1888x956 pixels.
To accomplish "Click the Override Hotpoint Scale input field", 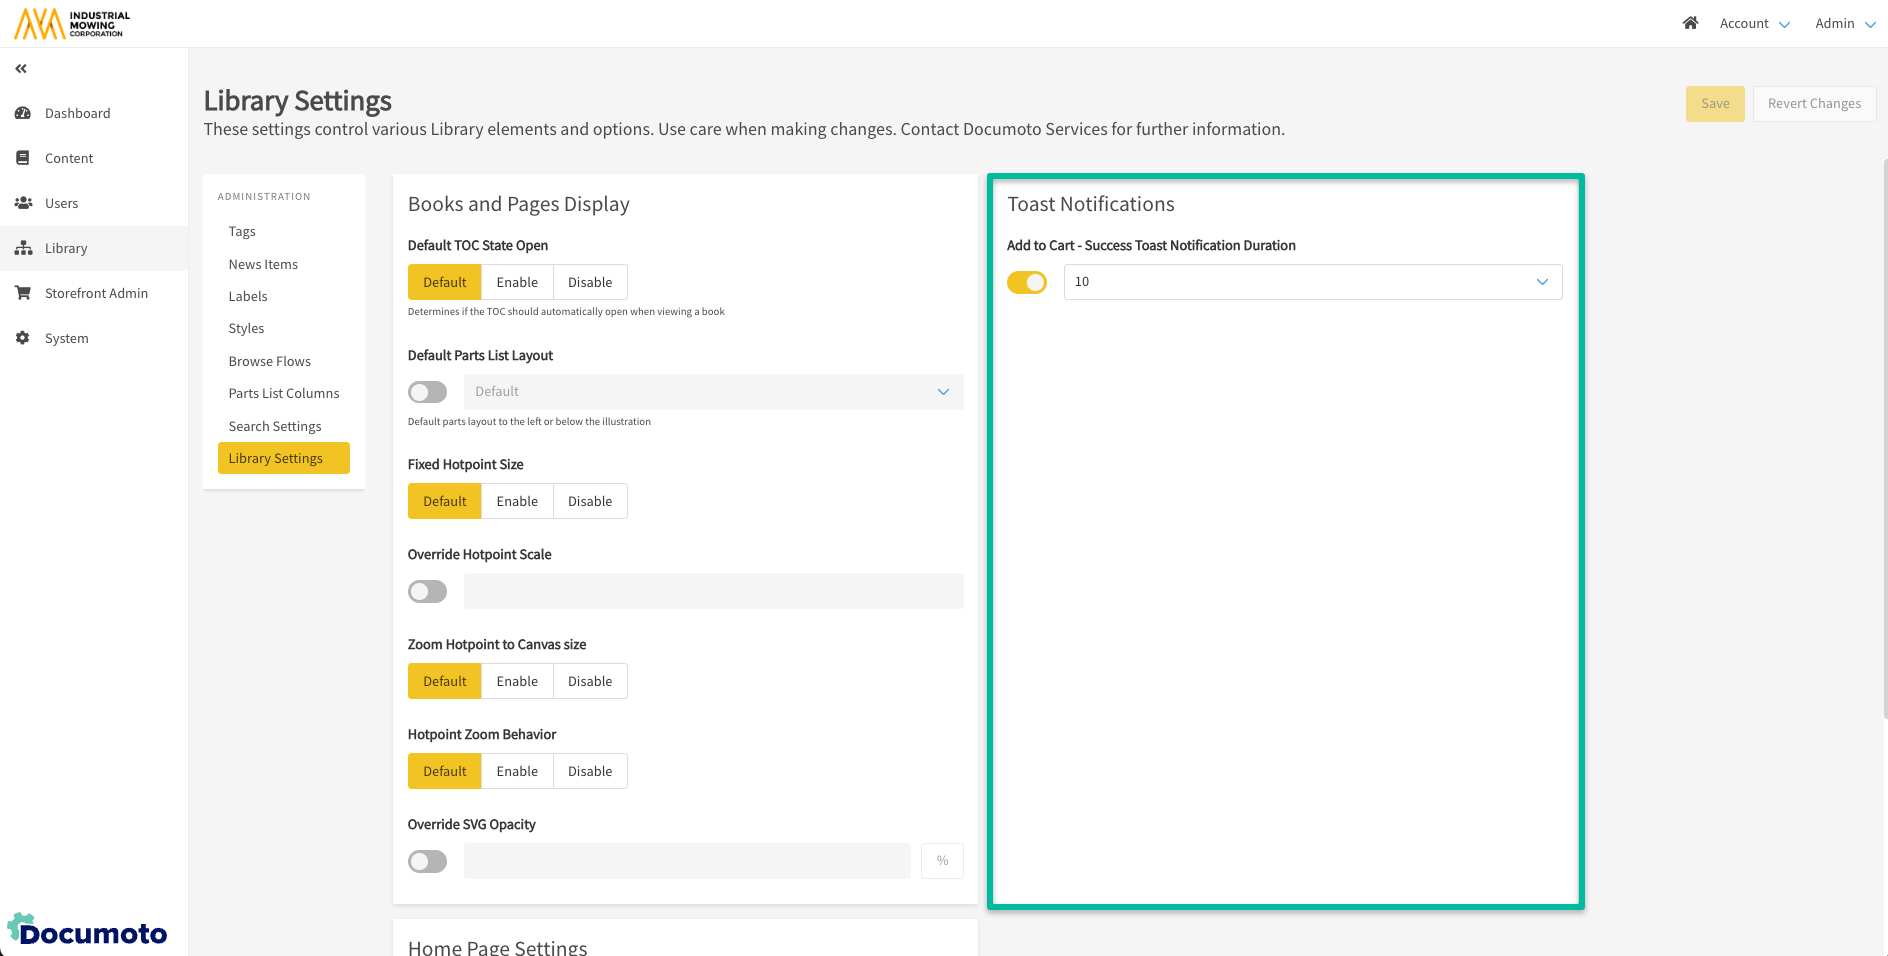I will click(x=713, y=591).
